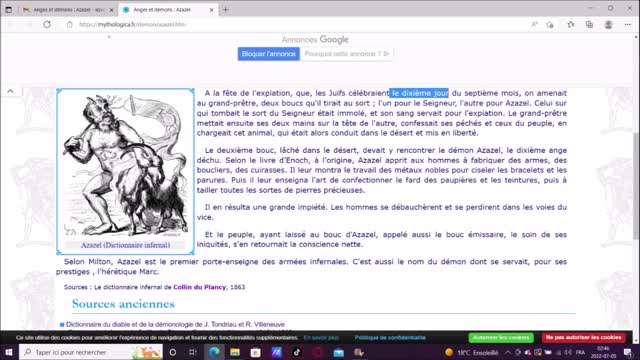Click the highlighted 'le dixième jour' text
Screen dimensions: 640x360
point(419,93)
